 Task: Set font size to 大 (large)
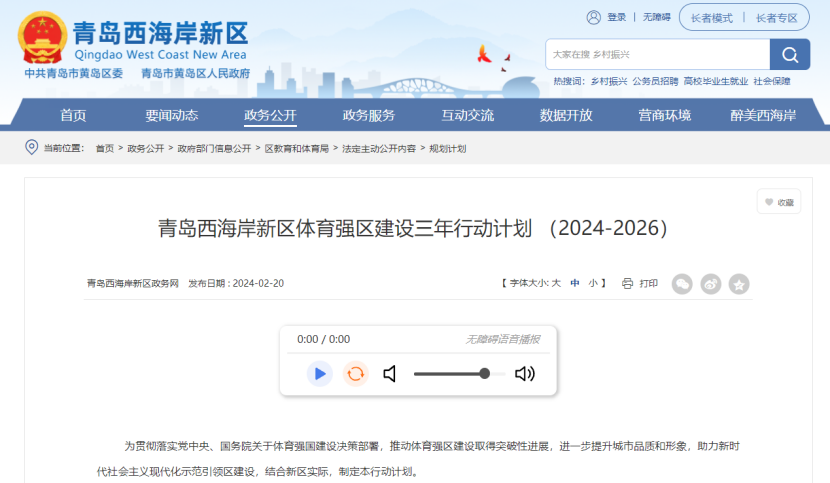pos(556,284)
